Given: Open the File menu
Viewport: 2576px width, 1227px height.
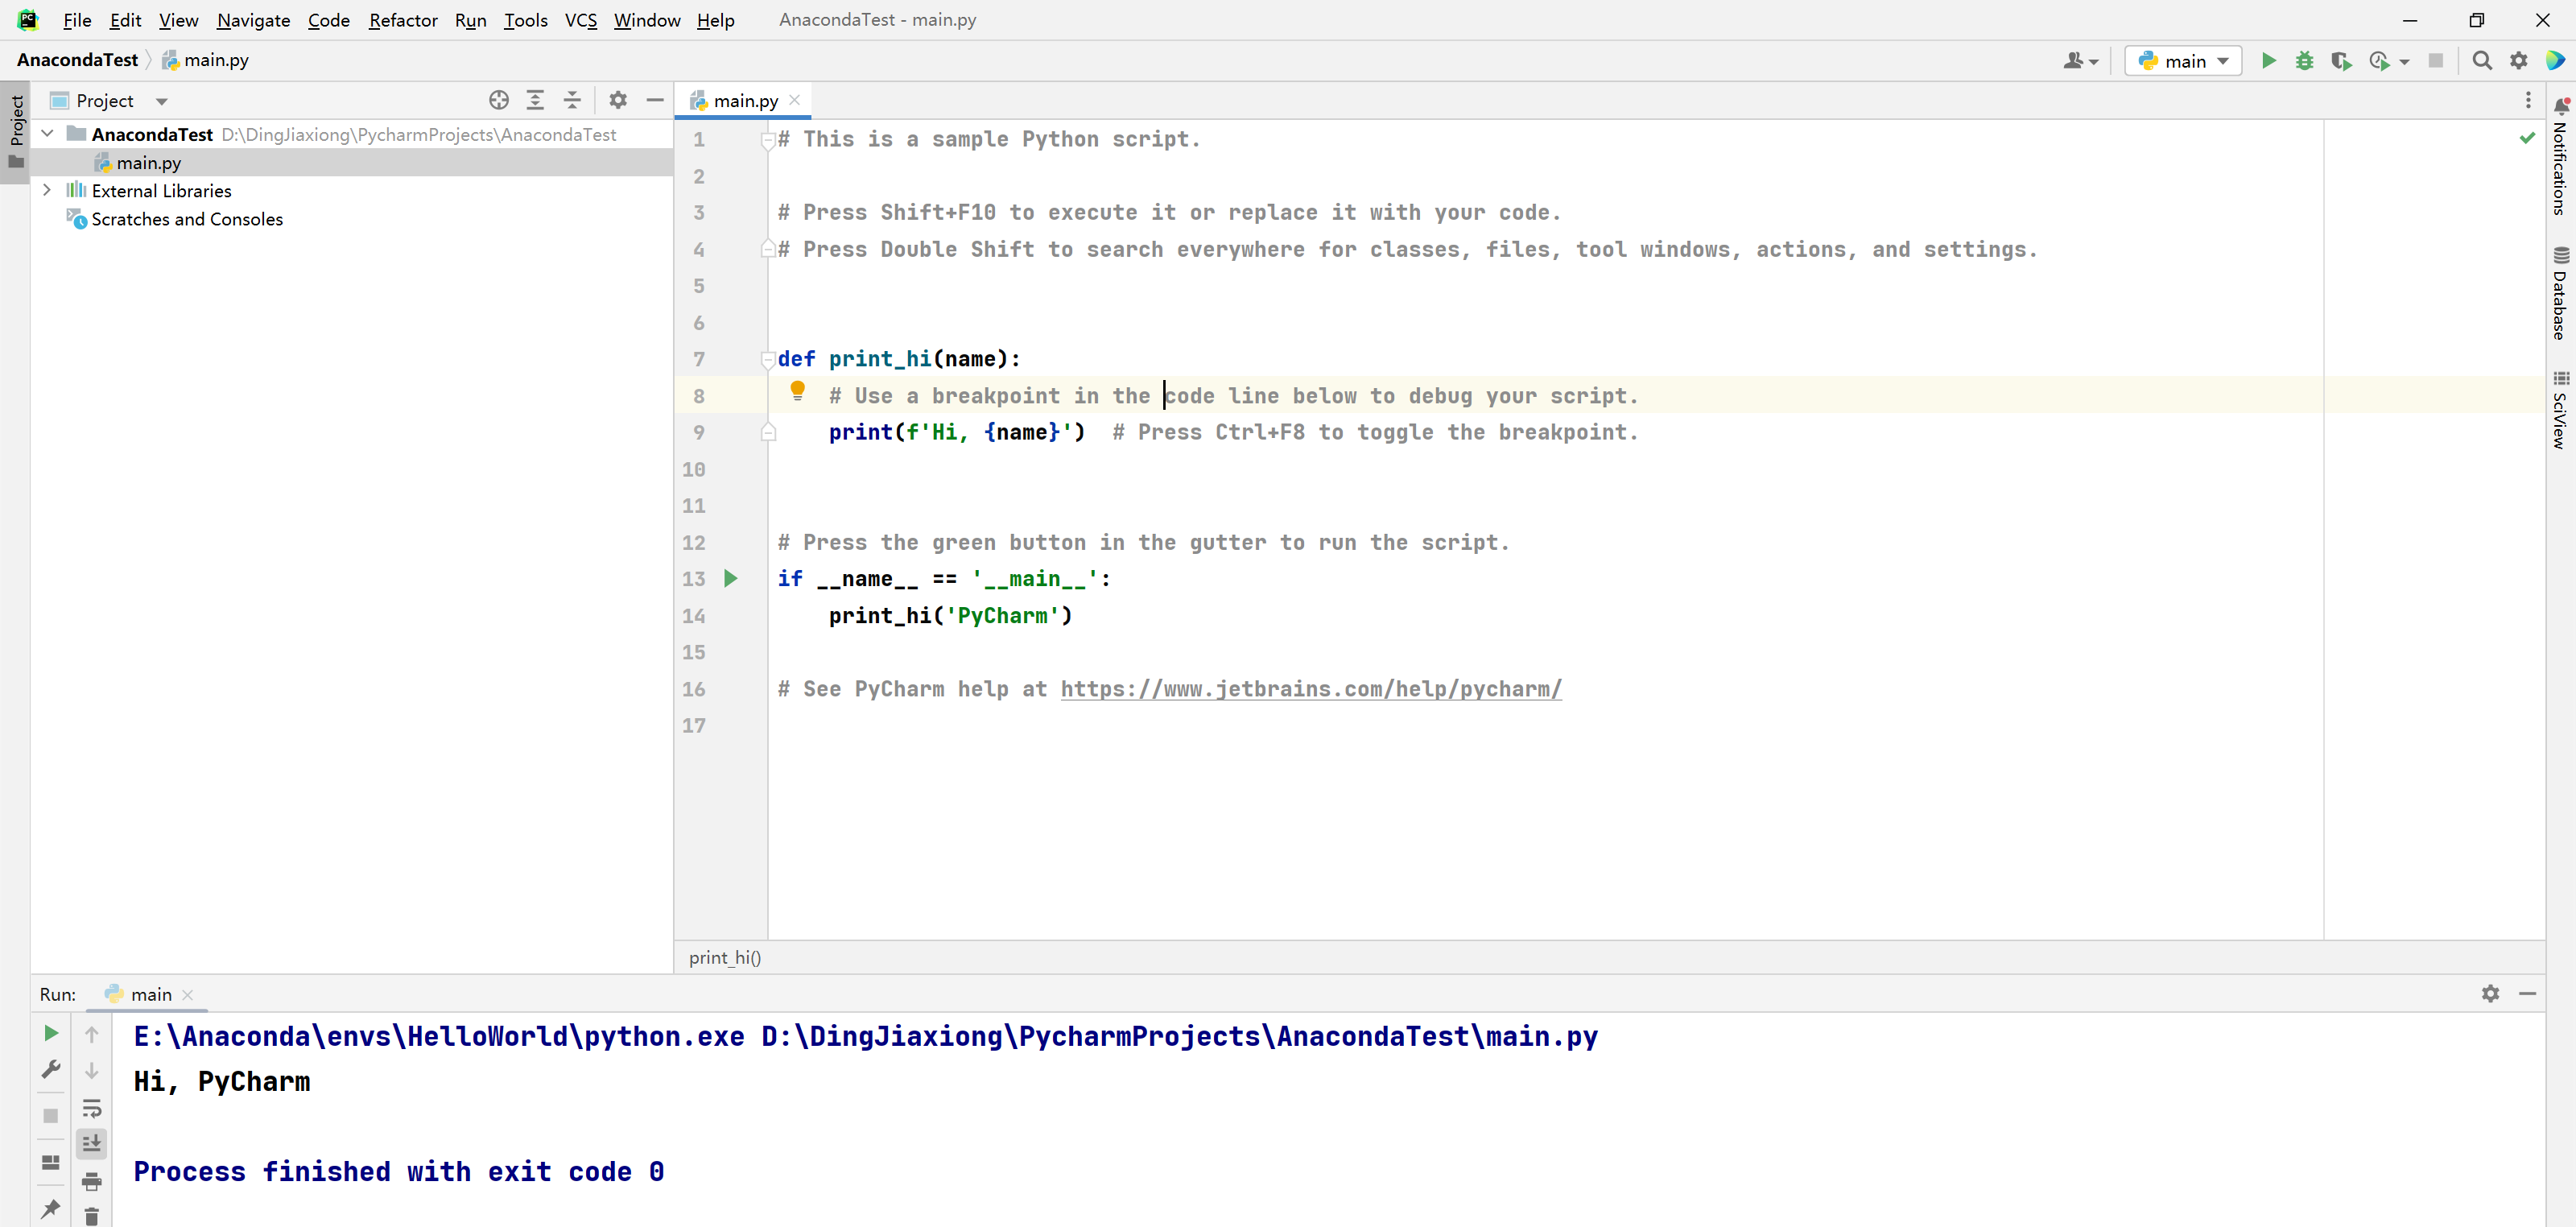Looking at the screenshot, I should [x=77, y=20].
